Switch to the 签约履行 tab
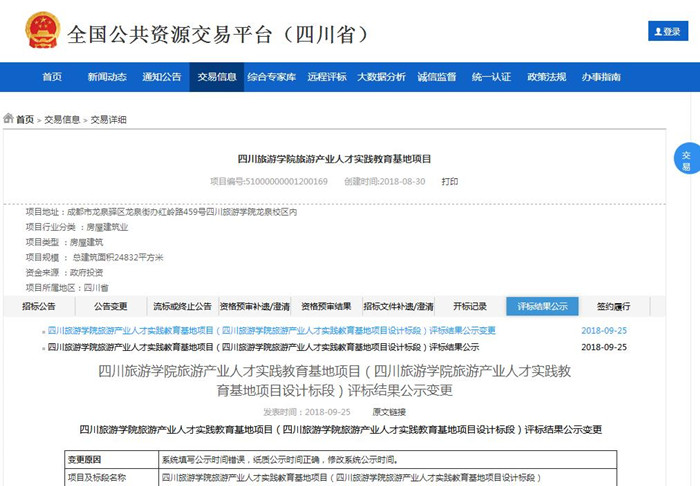 614,306
